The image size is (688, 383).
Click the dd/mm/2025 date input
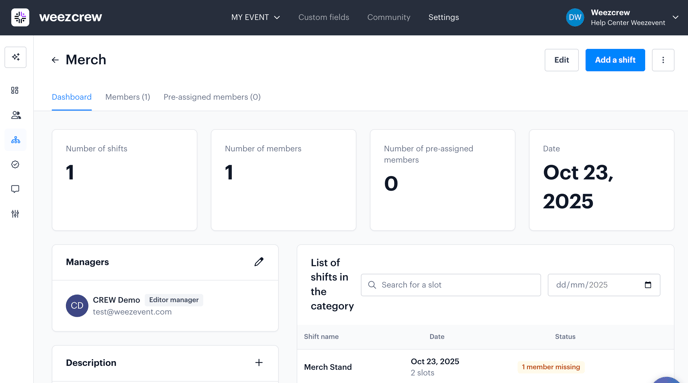pos(604,285)
